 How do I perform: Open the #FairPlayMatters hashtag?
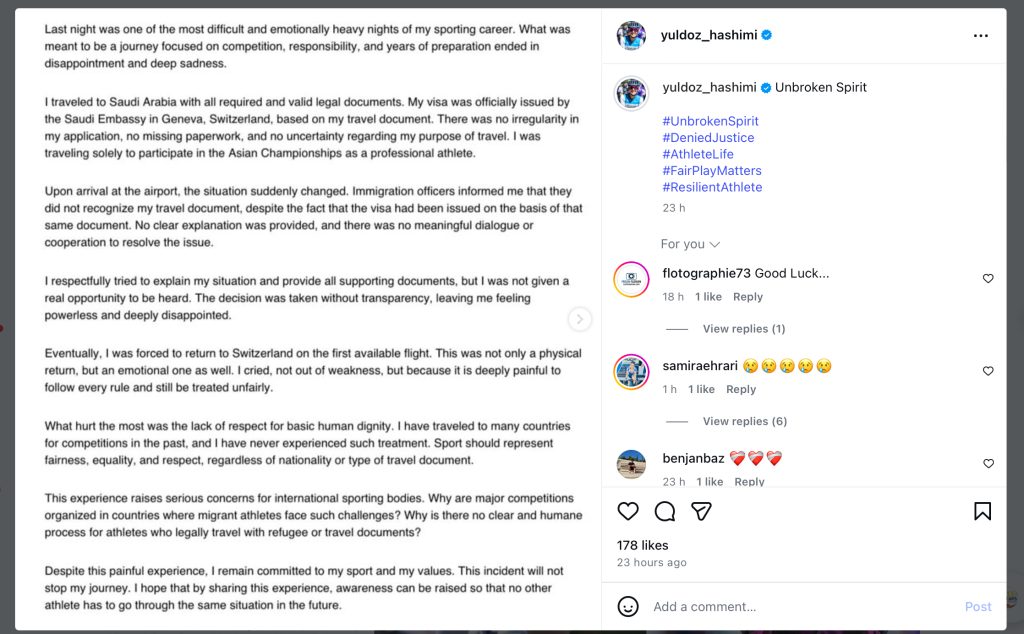click(711, 171)
